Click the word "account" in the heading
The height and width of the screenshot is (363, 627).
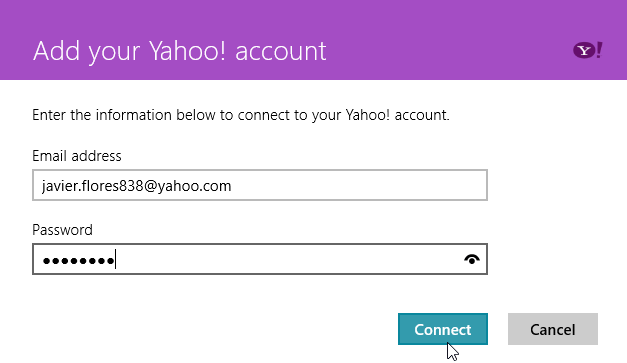(x=281, y=52)
